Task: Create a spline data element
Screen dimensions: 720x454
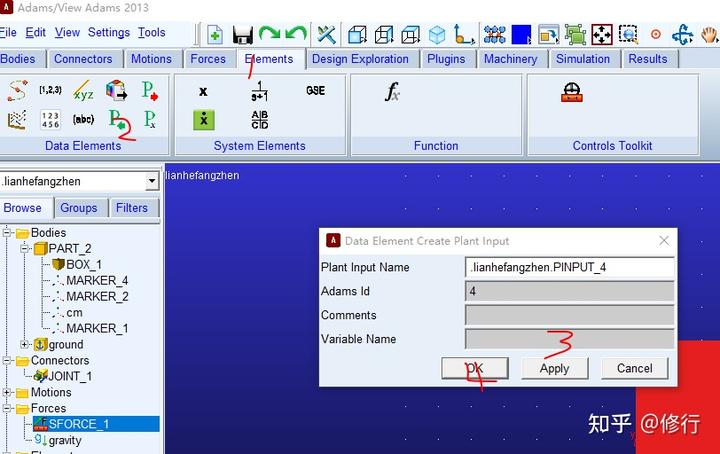Action: click(x=17, y=90)
